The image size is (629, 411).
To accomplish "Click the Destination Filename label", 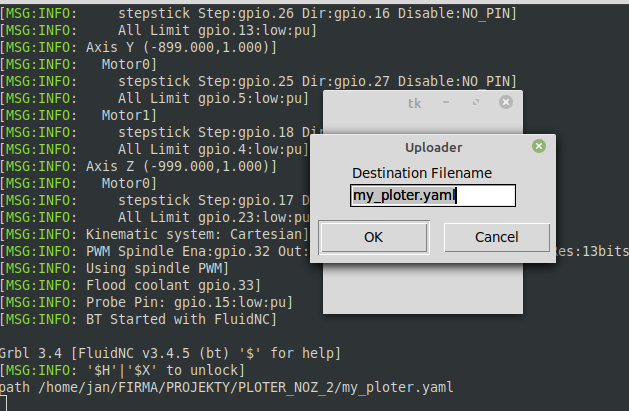I will pos(422,173).
